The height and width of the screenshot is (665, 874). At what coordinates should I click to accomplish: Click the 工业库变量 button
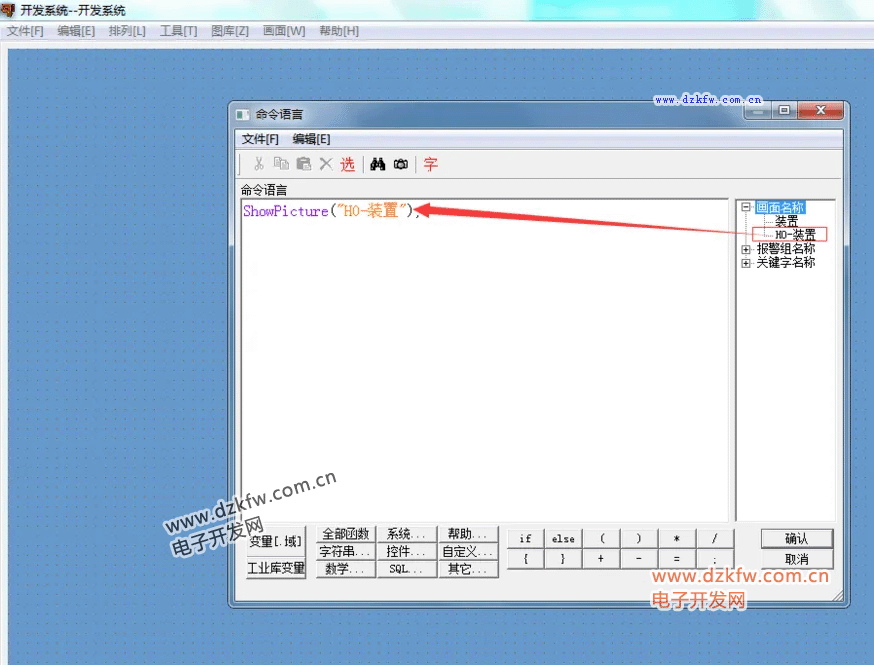[276, 568]
